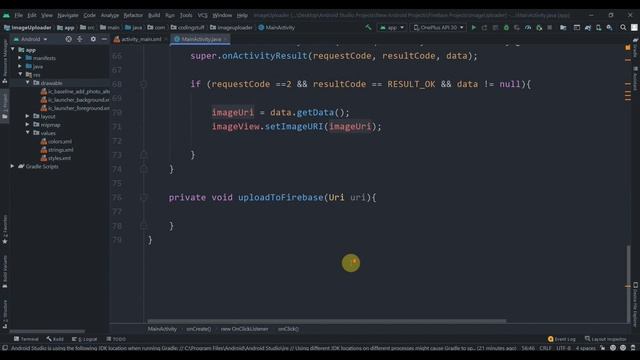Viewport: 640px width, 360px height.
Task: Expand the layout folder
Action: click(x=28, y=116)
